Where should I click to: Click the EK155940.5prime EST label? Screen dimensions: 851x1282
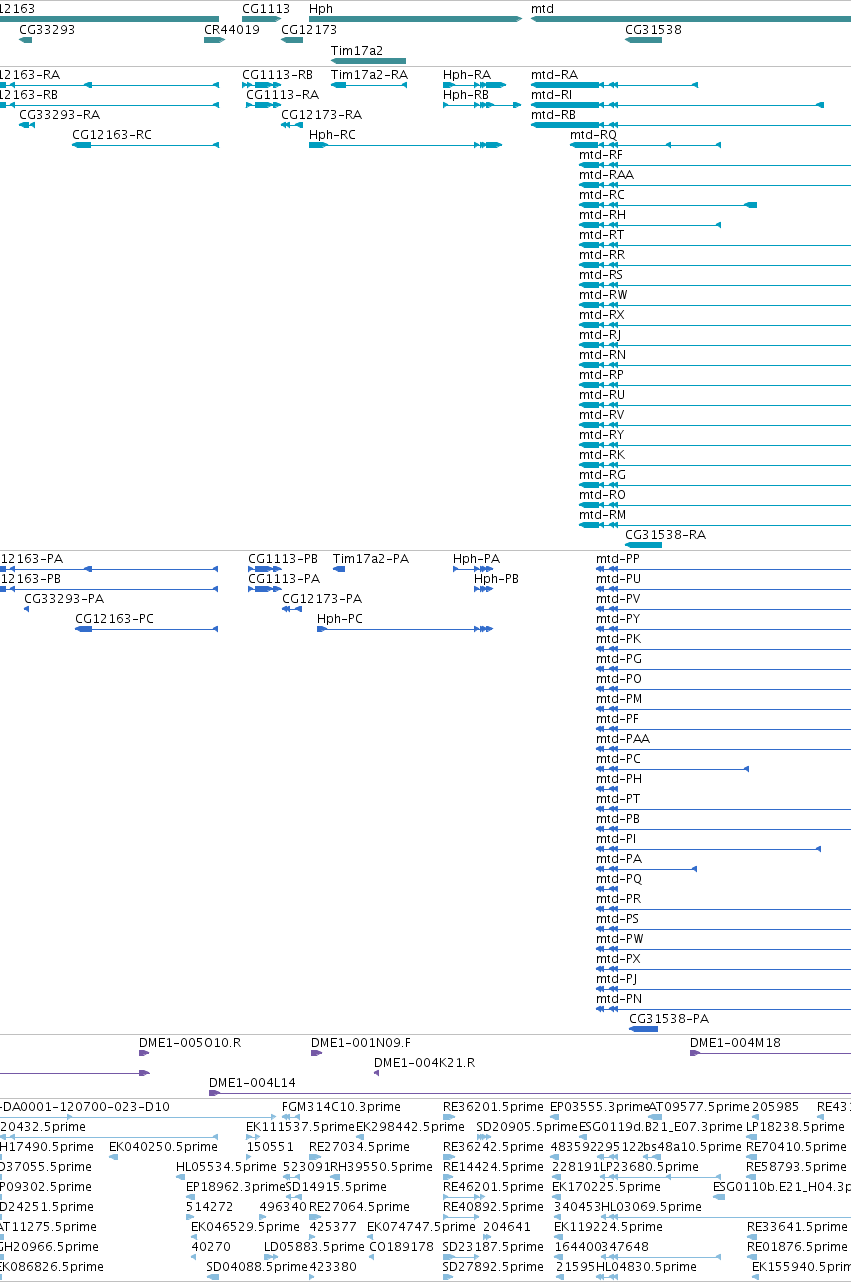(800, 1267)
